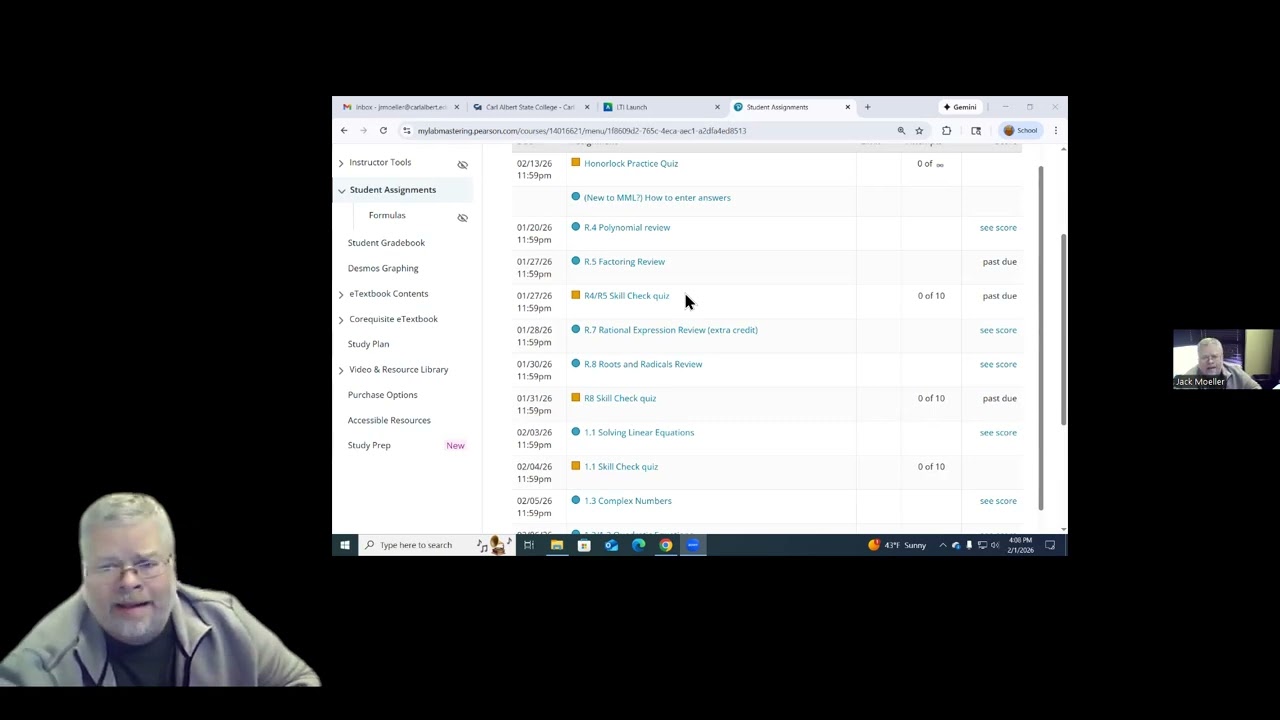The image size is (1280, 720).
Task: Open Task View on the taskbar
Action: point(529,545)
